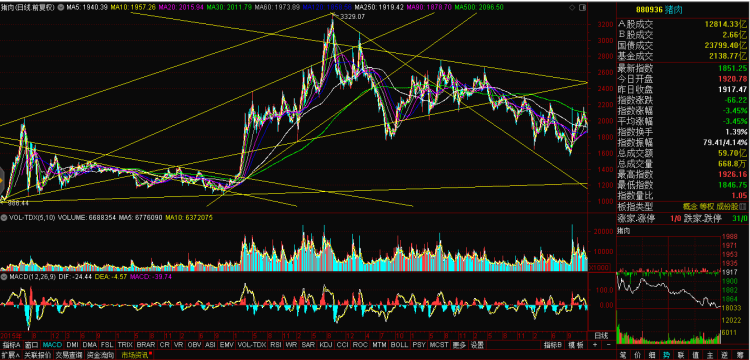Switch to the 关联报价 tab

(37, 355)
